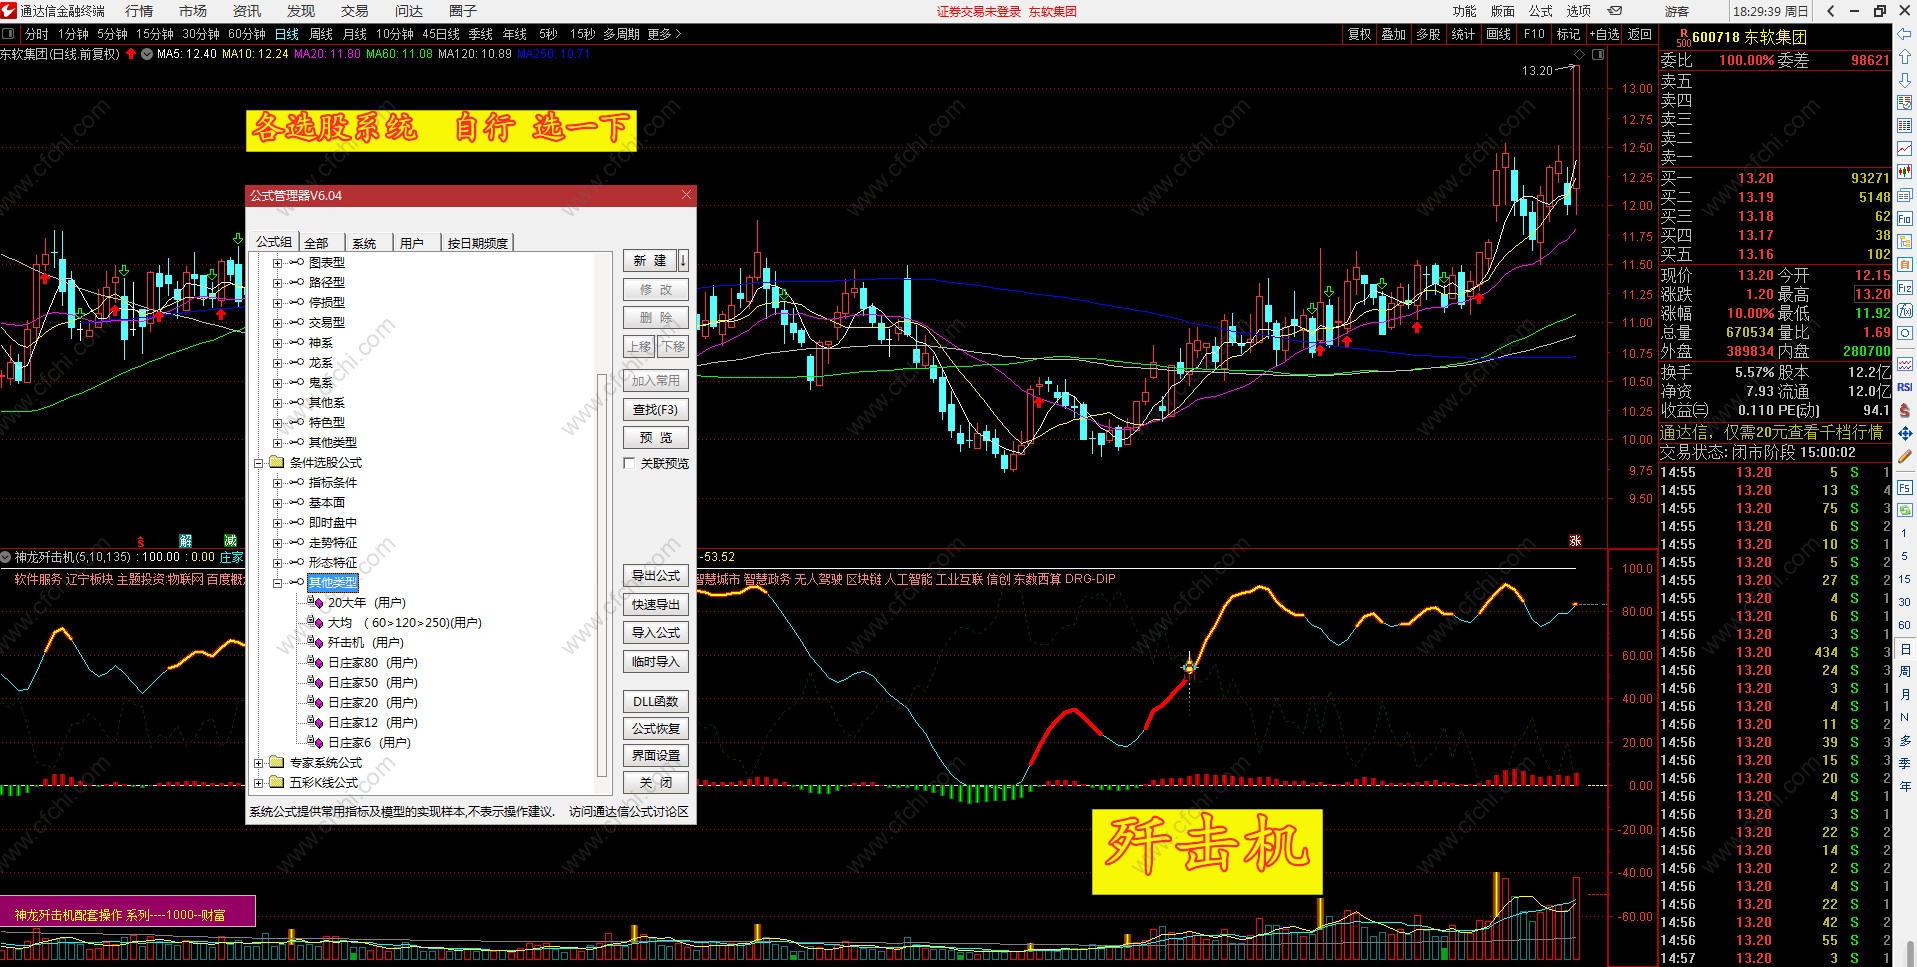
Task: Click the 20大年 formula item icon
Action: tap(316, 602)
